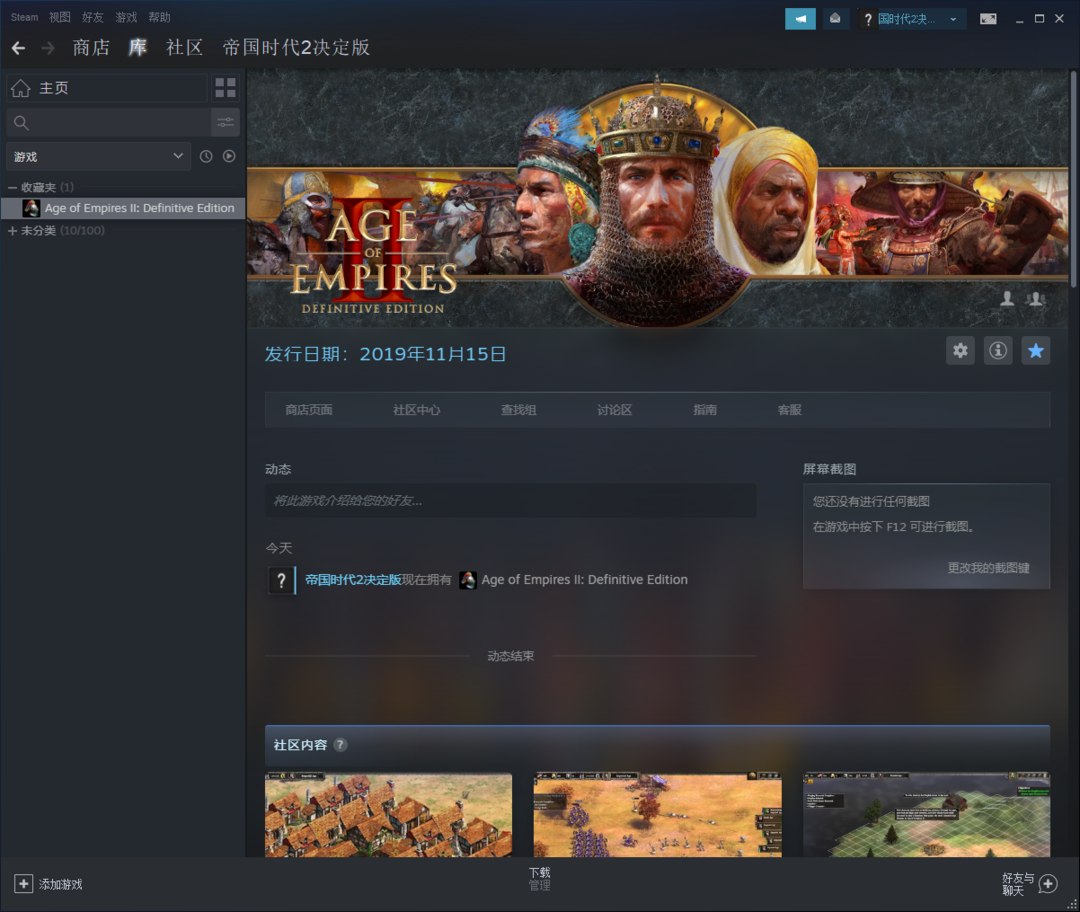Sort by recent activity clock icon

click(206, 156)
